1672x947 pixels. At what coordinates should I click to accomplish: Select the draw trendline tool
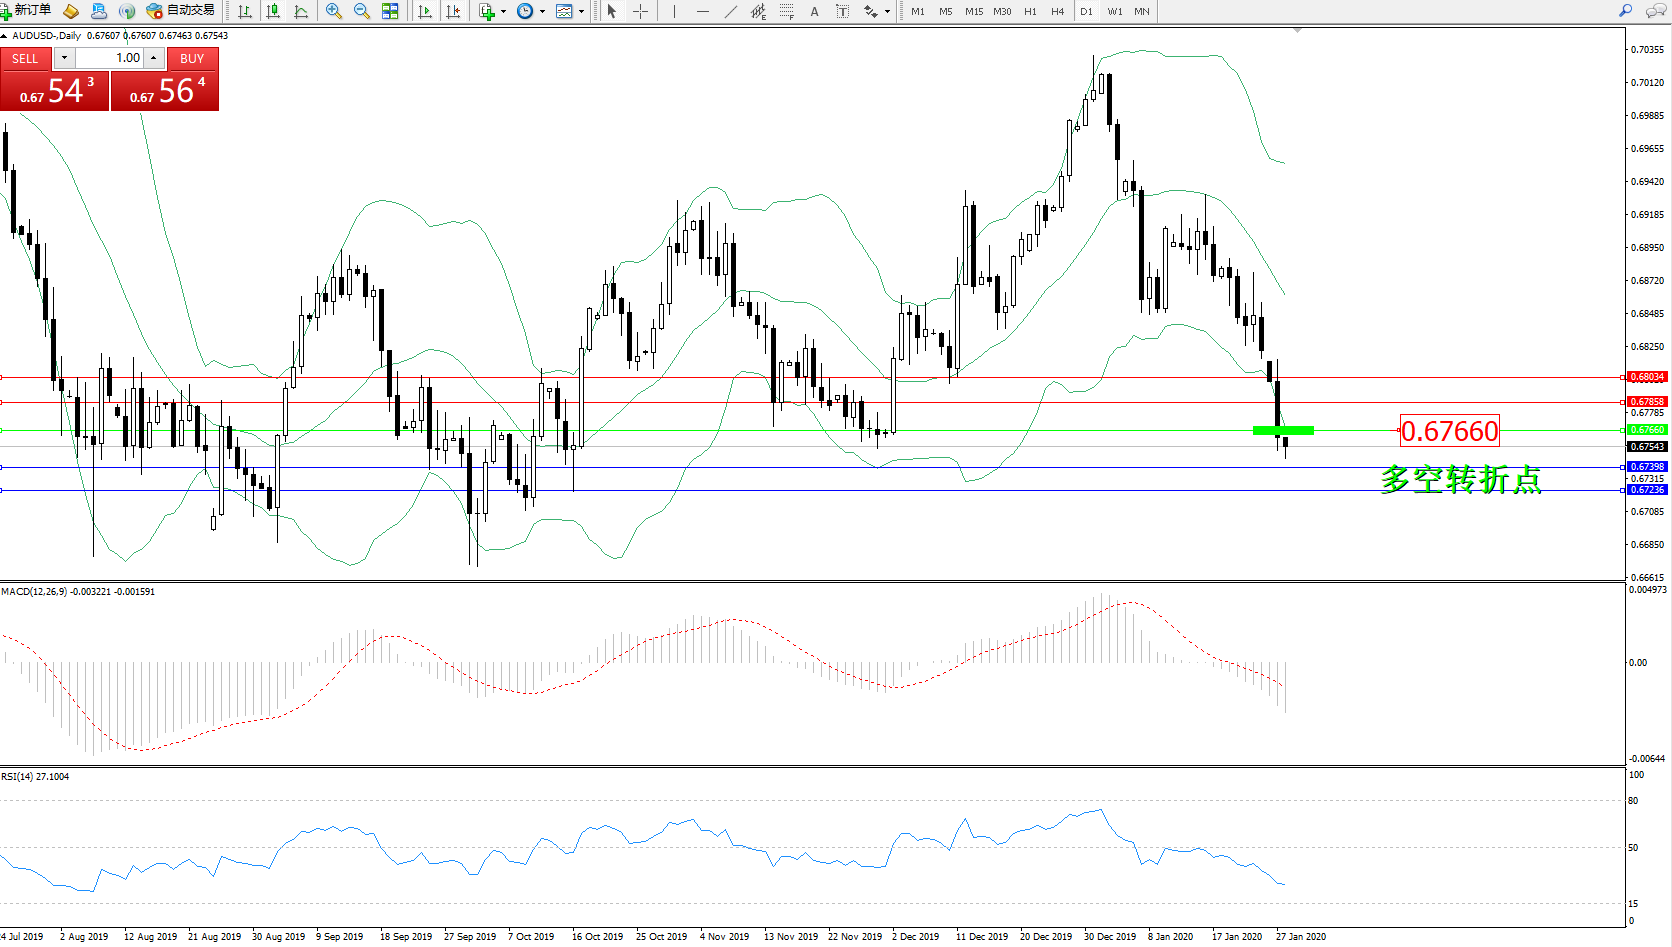pos(731,11)
